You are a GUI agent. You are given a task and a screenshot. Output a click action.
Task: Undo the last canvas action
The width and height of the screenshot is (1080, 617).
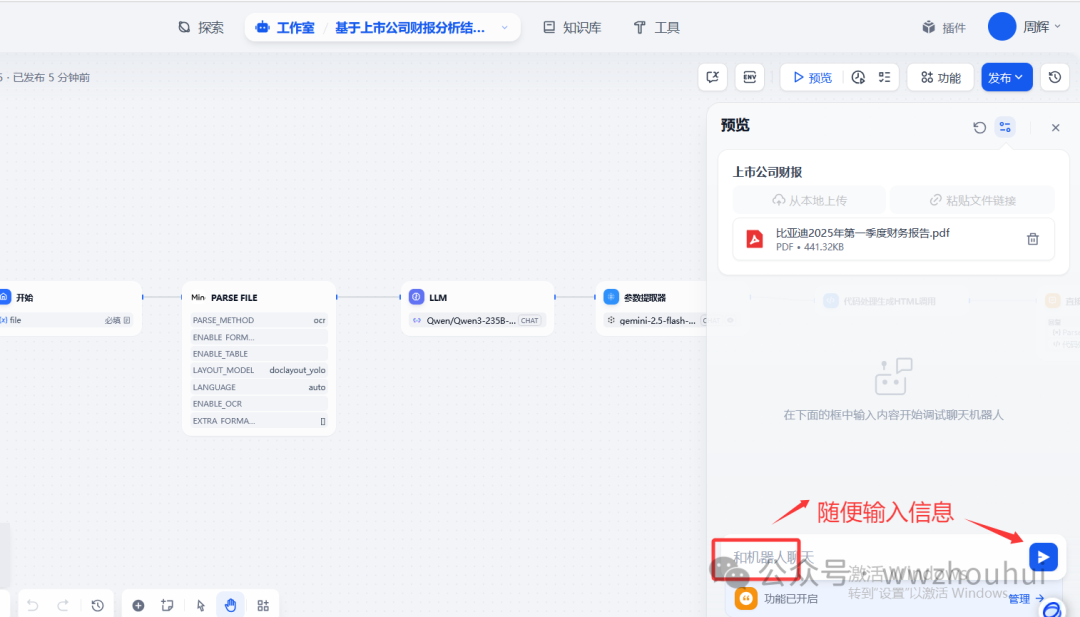pyautogui.click(x=32, y=605)
